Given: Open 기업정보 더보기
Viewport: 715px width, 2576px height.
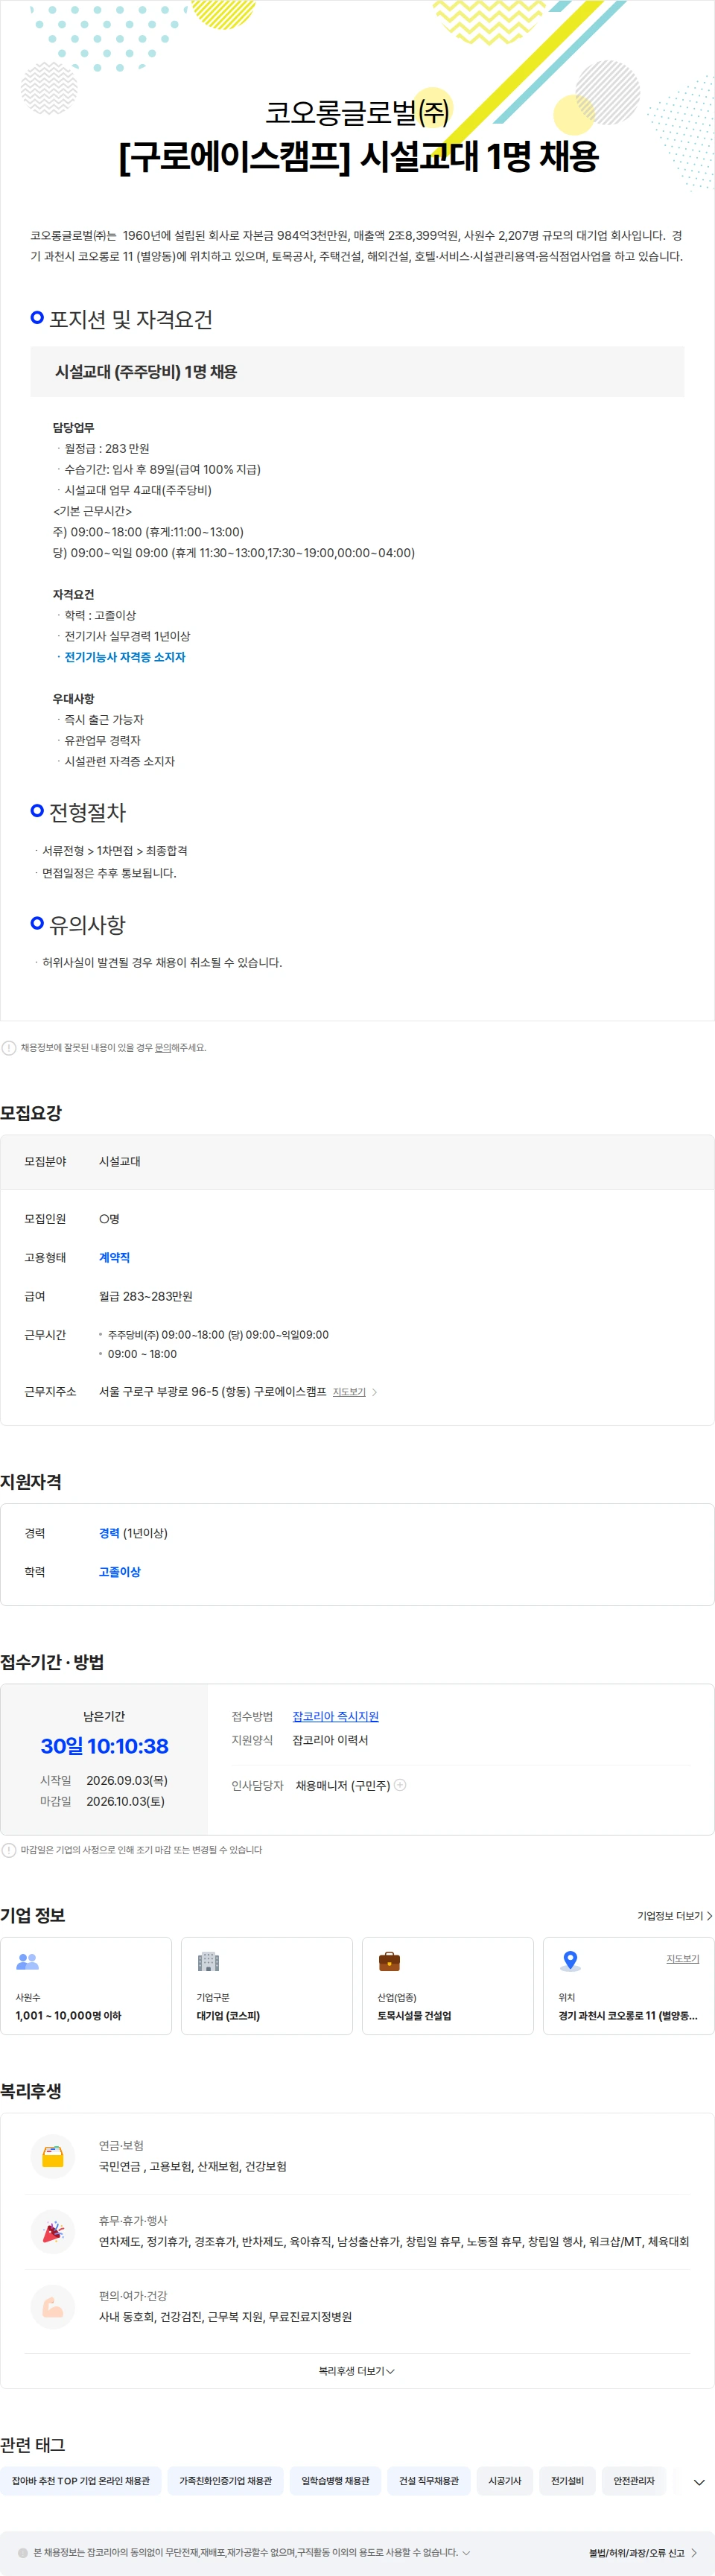Looking at the screenshot, I should [675, 1916].
